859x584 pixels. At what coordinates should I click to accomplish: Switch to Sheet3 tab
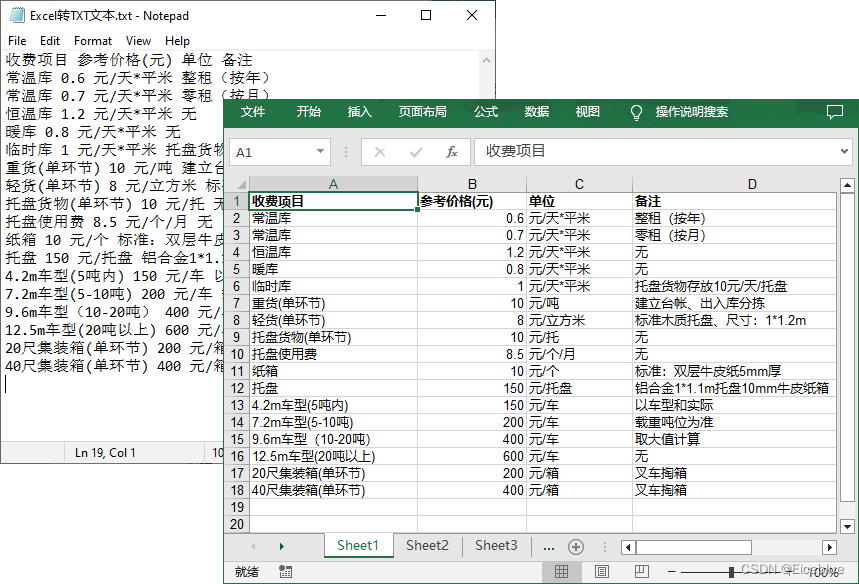[x=496, y=546]
